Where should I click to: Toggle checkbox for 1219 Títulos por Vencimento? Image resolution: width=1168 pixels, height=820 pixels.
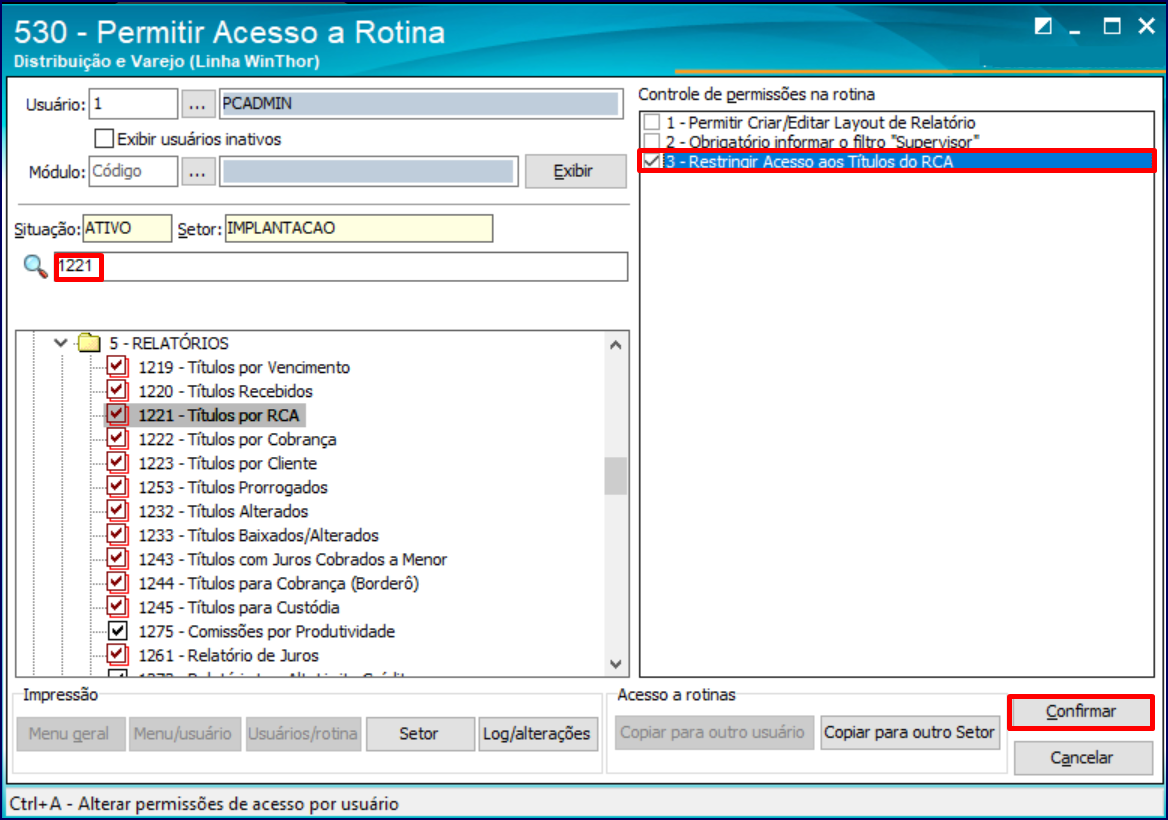(x=117, y=366)
